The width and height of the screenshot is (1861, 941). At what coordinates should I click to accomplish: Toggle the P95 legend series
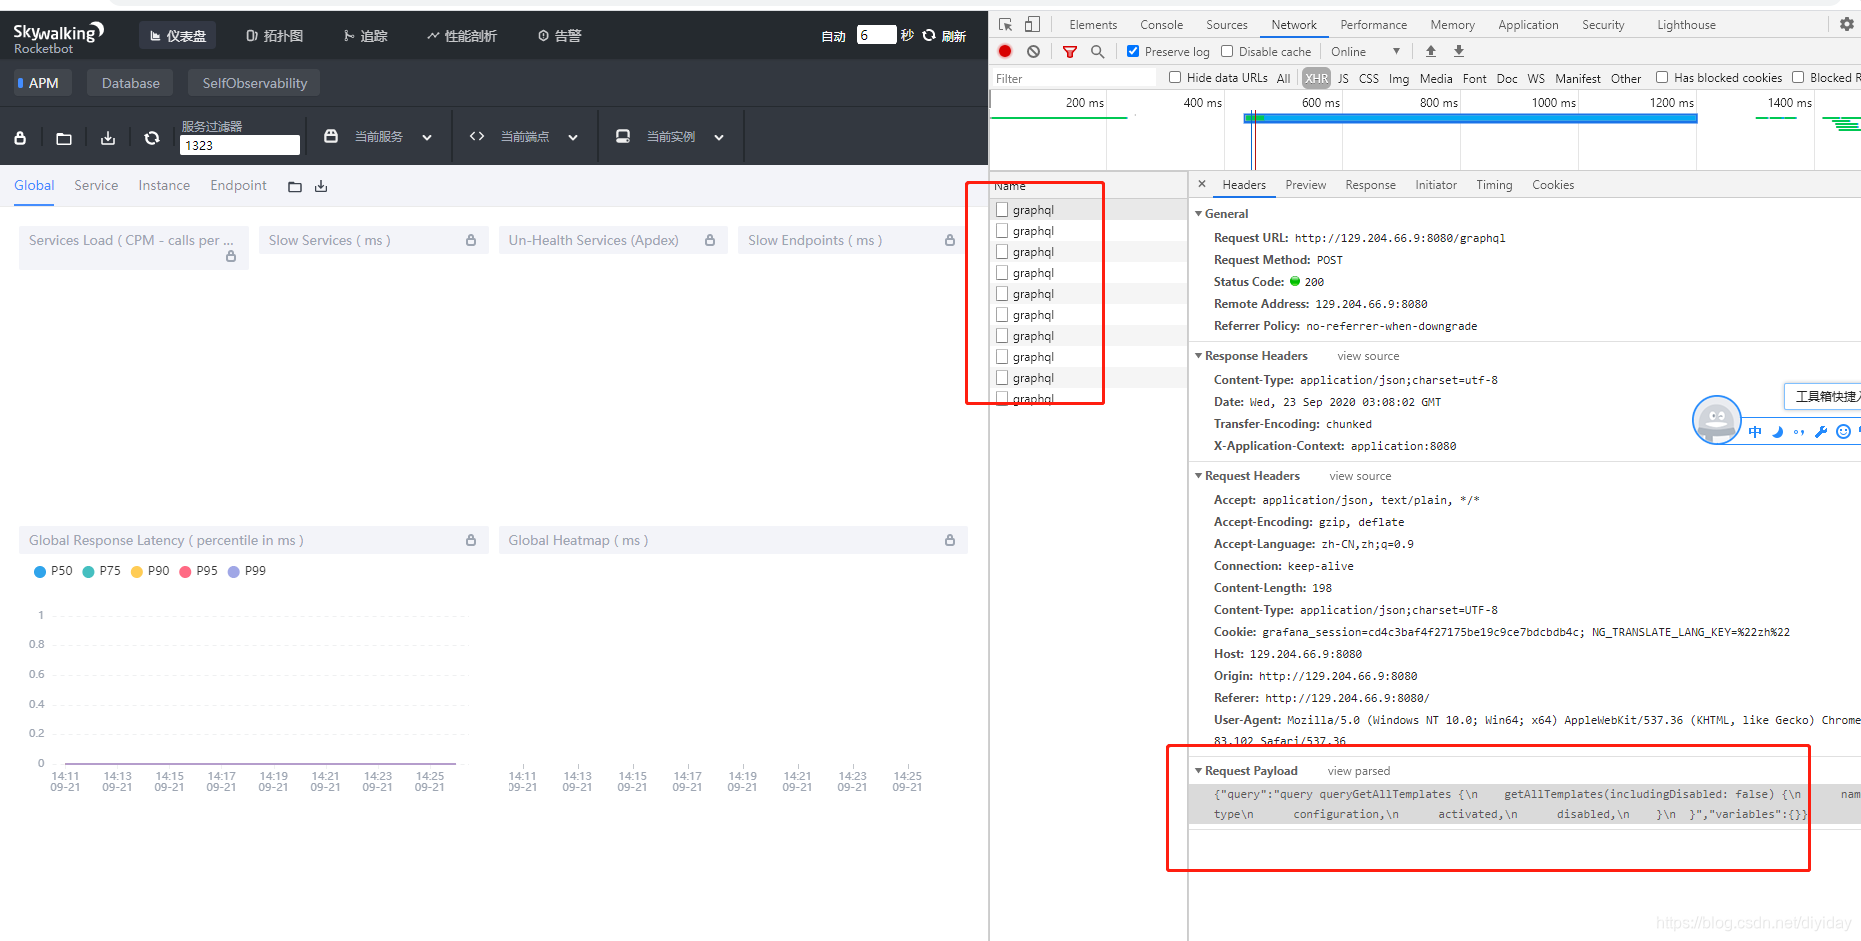[198, 571]
